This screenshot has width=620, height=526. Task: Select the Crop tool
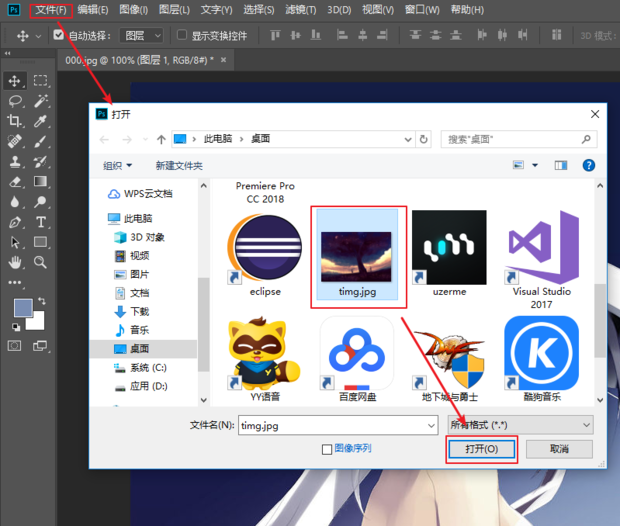tap(15, 121)
